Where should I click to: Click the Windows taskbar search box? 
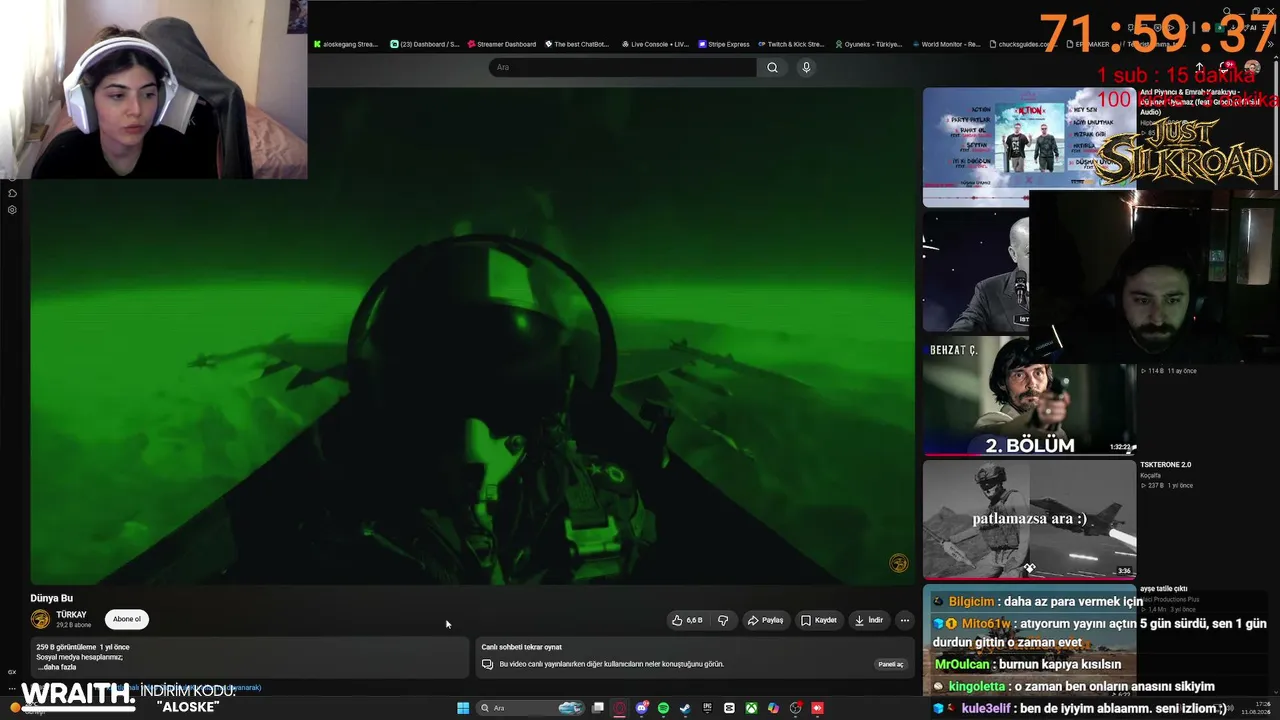530,708
